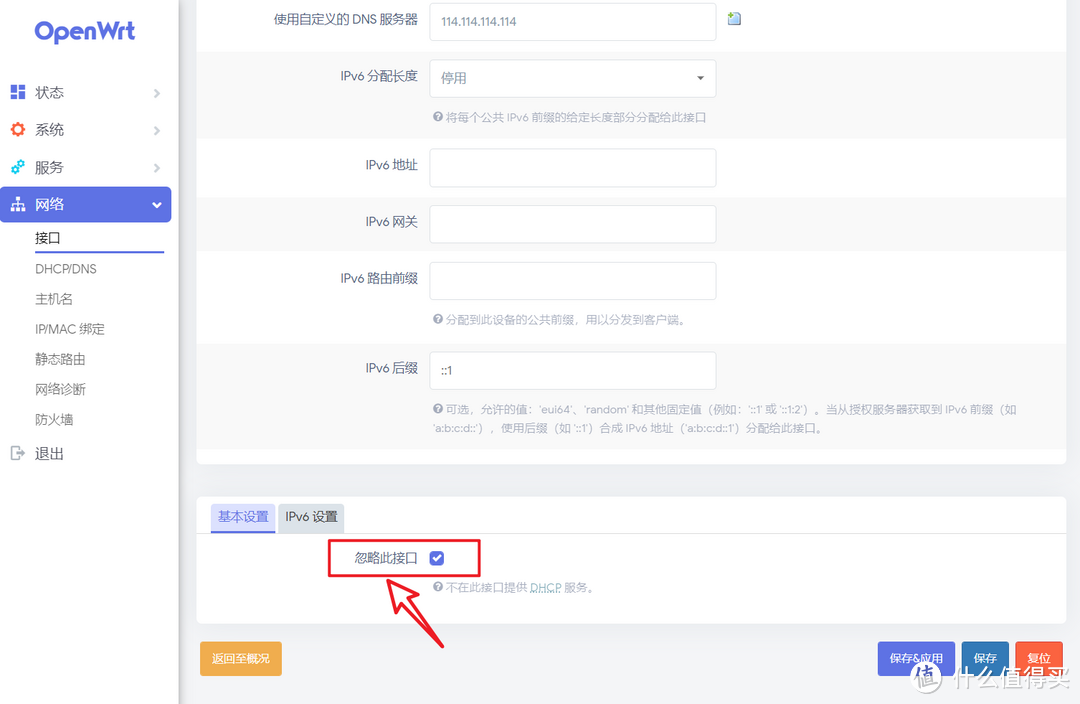Select the 基本设置 tab
Image resolution: width=1080 pixels, height=704 pixels.
(242, 518)
